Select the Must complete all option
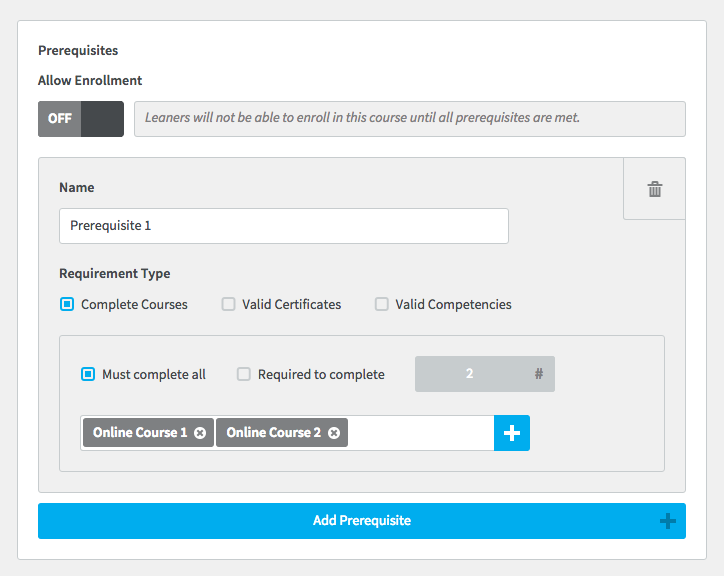This screenshot has height=576, width=724. point(88,374)
